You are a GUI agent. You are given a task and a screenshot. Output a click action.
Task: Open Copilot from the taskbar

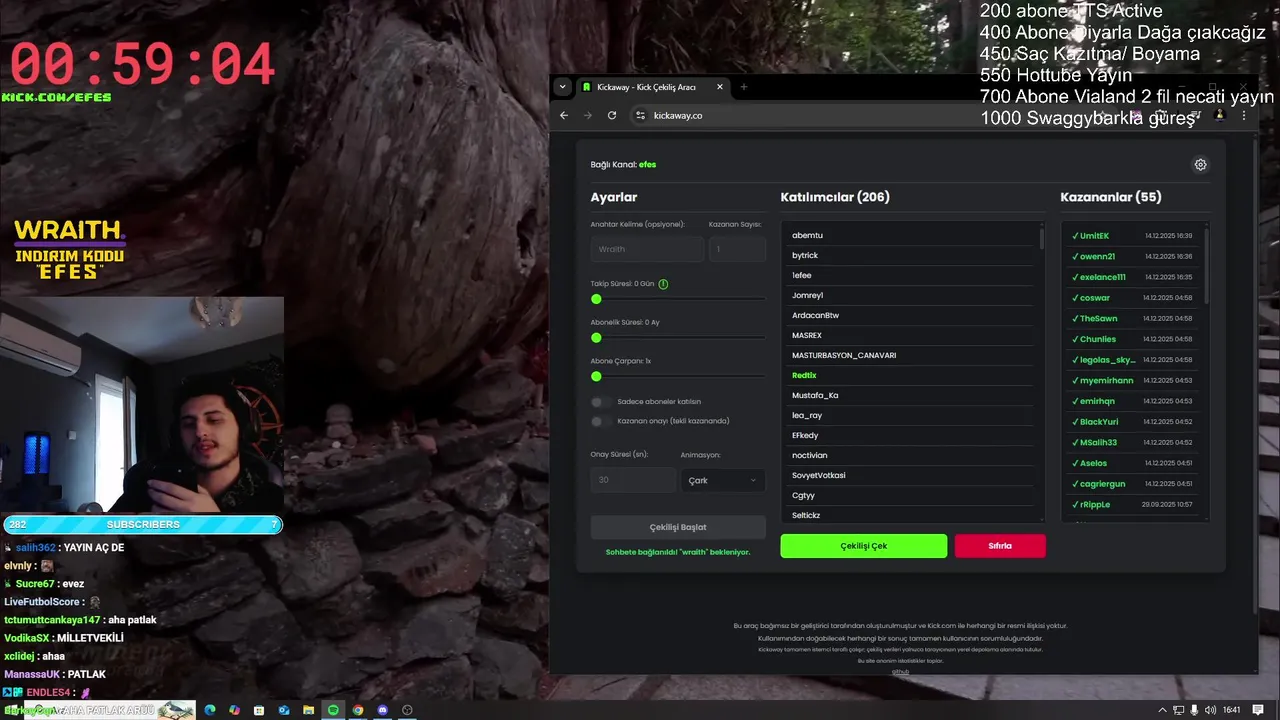coord(234,710)
